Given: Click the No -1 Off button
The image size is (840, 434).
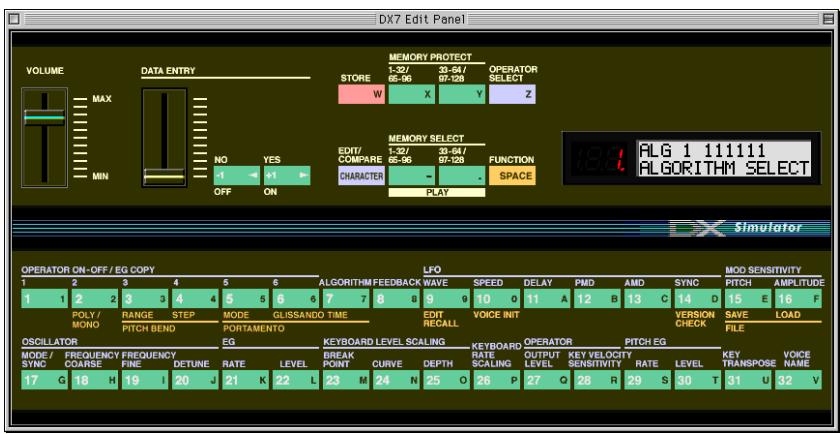Looking at the screenshot, I should coord(237,176).
